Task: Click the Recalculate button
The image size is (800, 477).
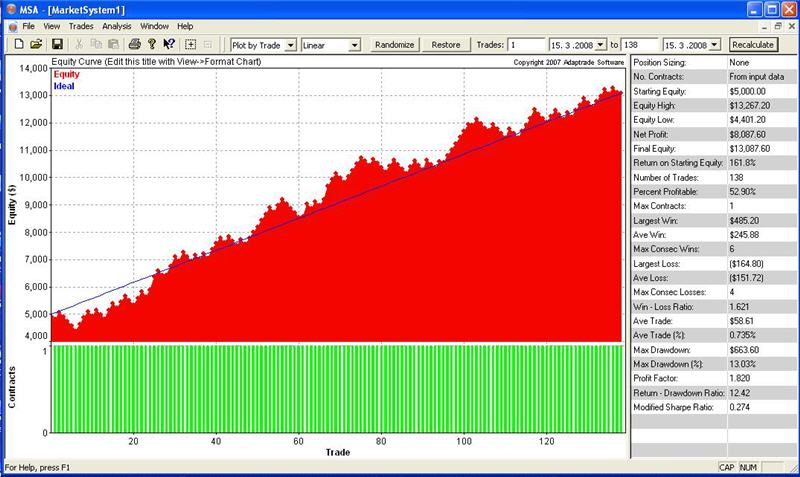Action: [x=753, y=45]
